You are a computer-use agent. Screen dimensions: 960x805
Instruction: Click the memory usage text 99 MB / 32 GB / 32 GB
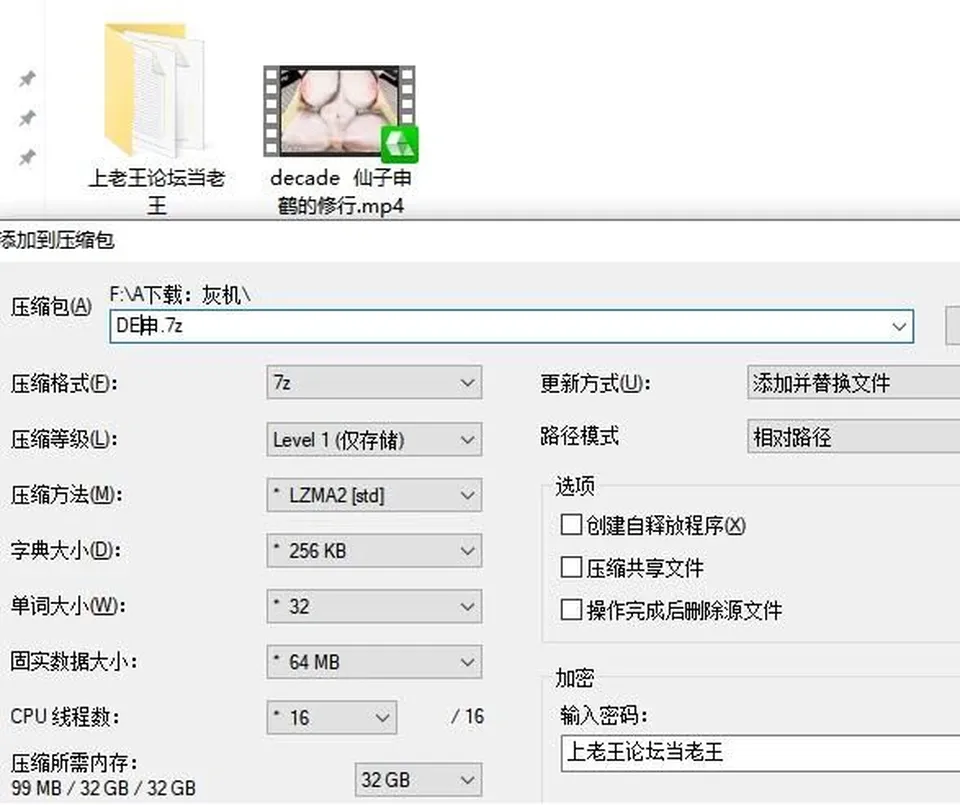(x=103, y=788)
